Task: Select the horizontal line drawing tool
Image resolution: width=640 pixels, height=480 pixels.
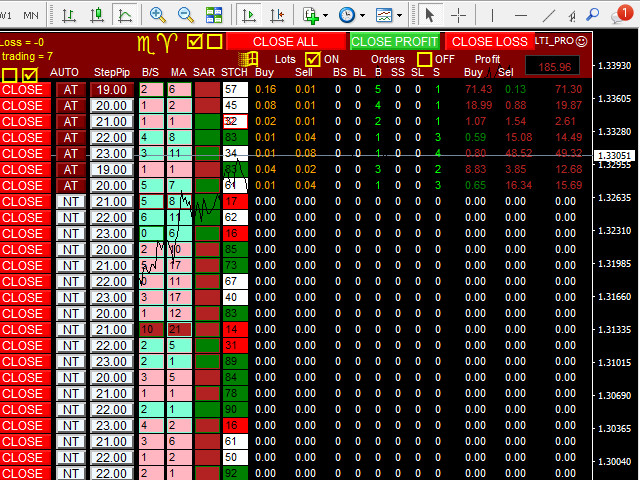Action: pyautogui.click(x=520, y=16)
